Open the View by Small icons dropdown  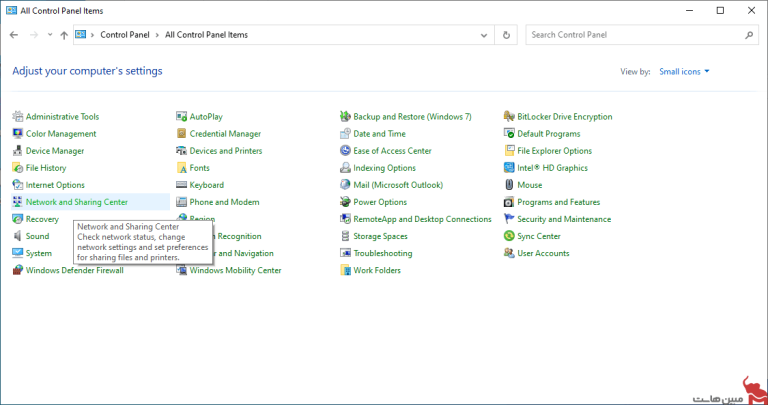684,72
